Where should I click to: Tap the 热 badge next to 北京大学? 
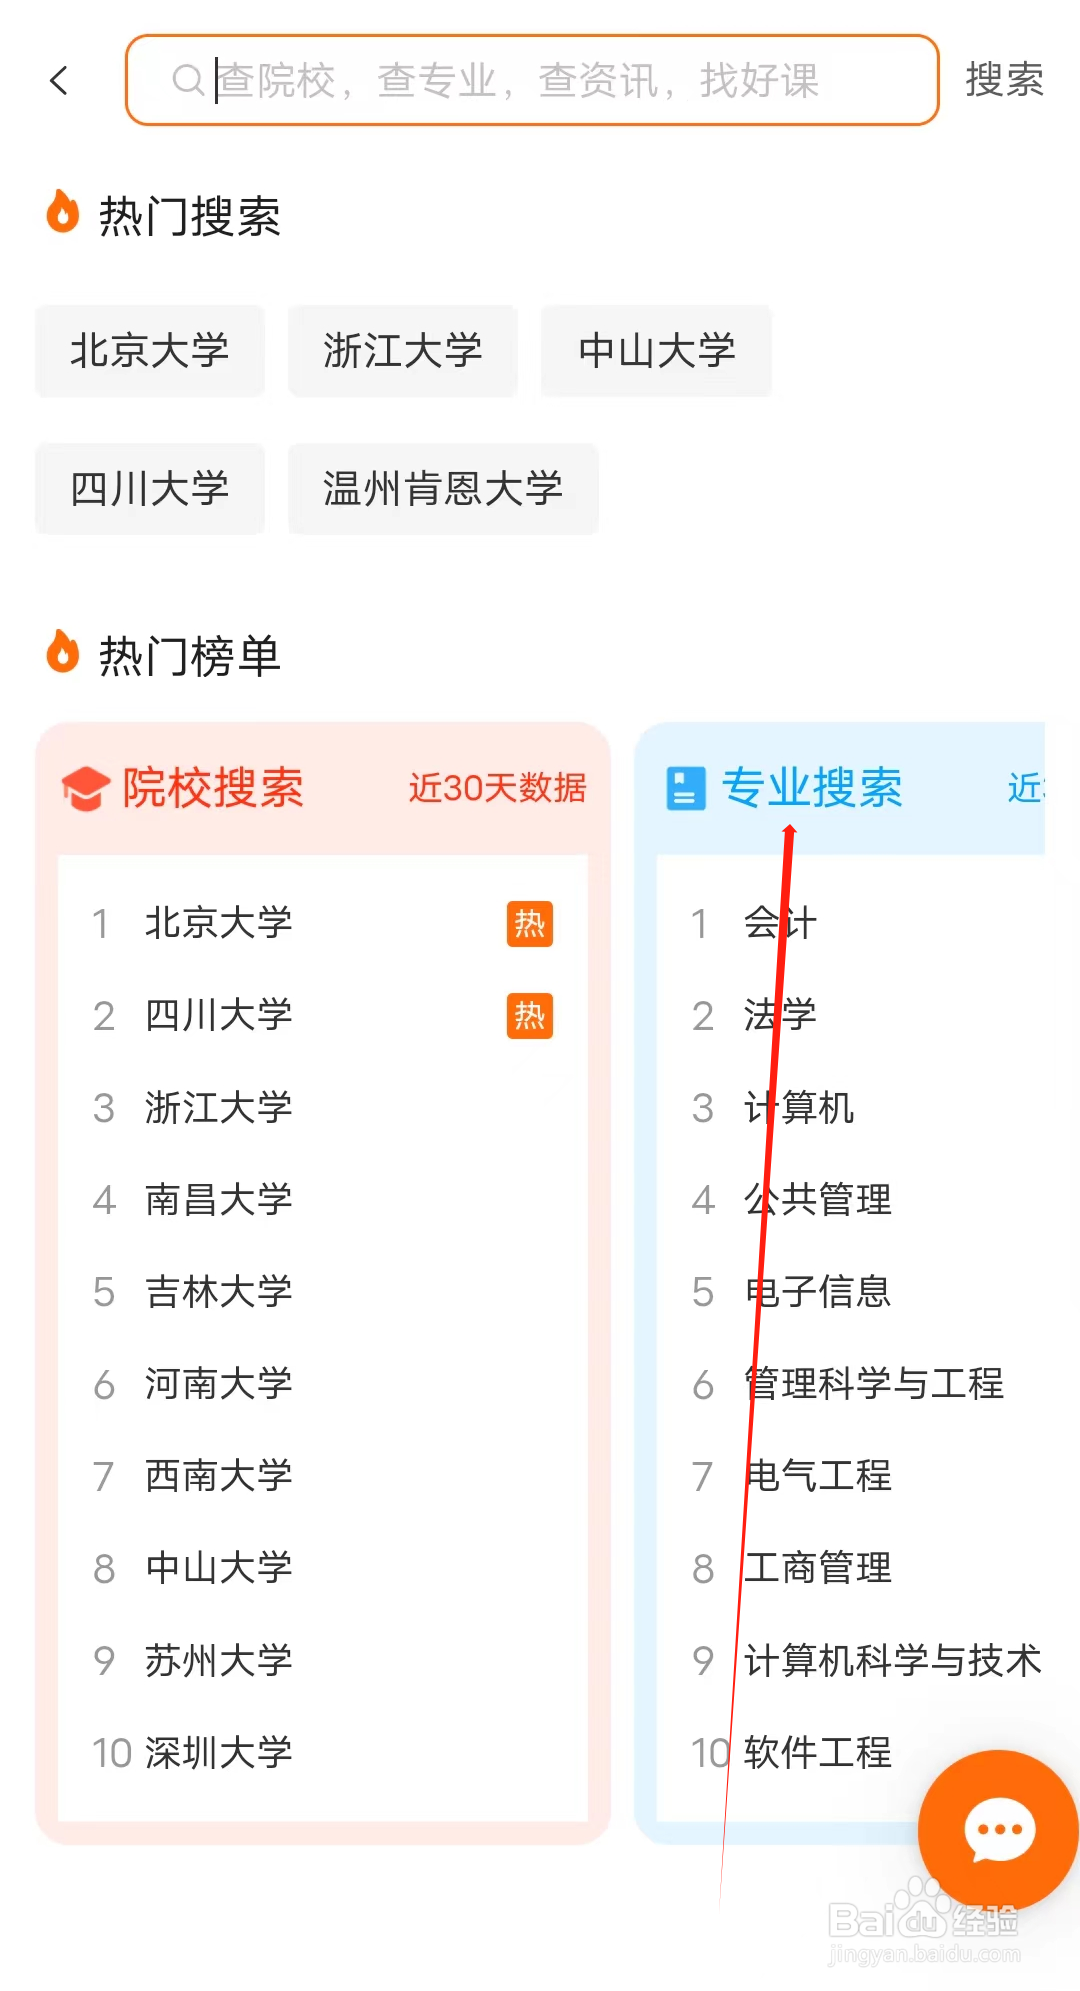(x=528, y=924)
